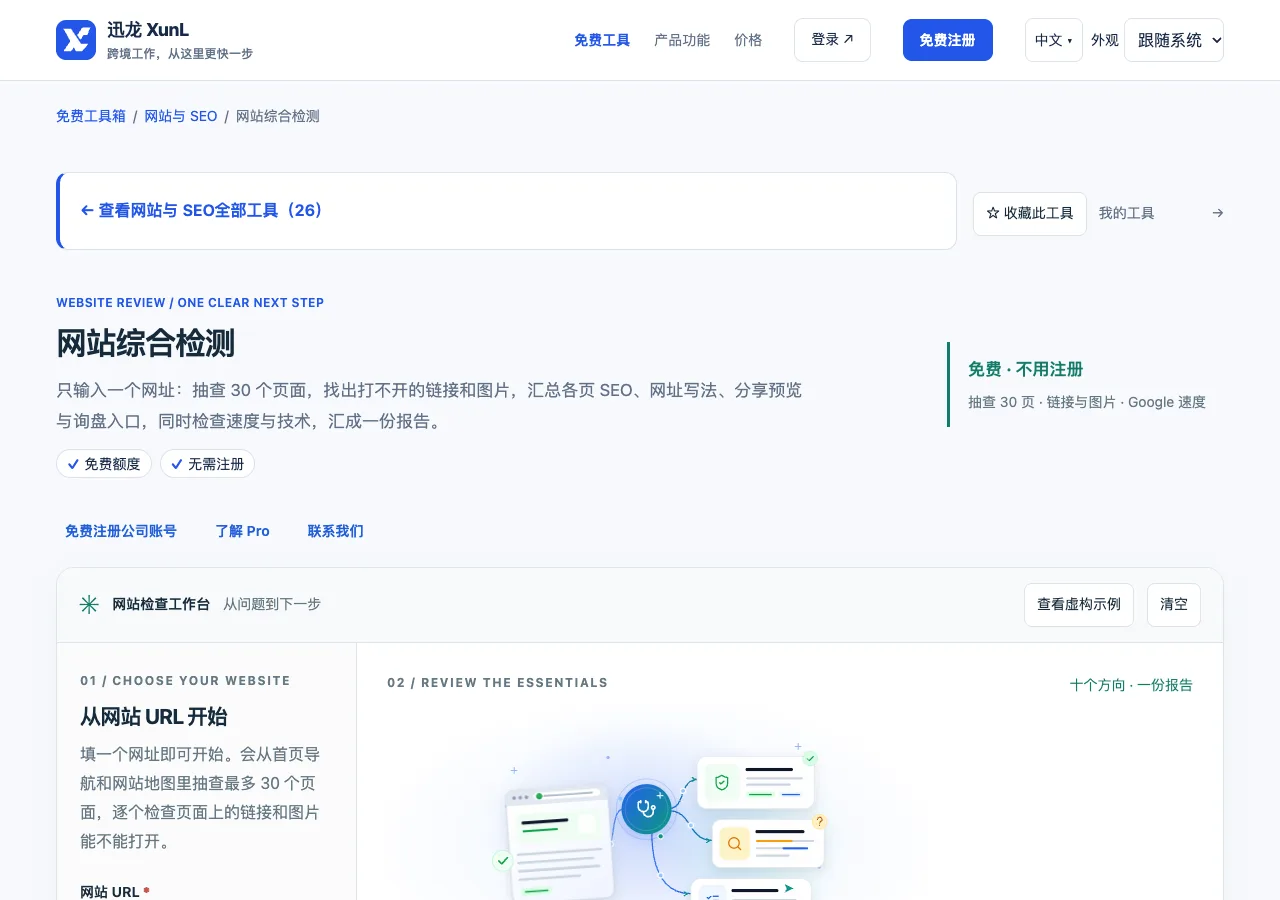The height and width of the screenshot is (900, 1280).
Task: Click the shield card in illustration
Action: (x=755, y=782)
